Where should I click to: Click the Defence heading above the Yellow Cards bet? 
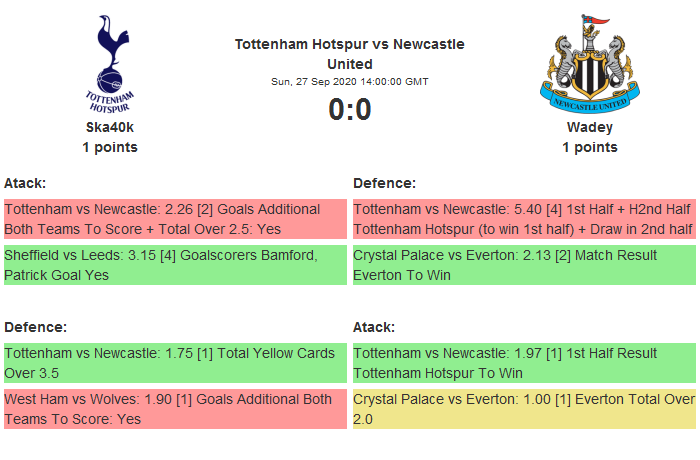tap(35, 327)
